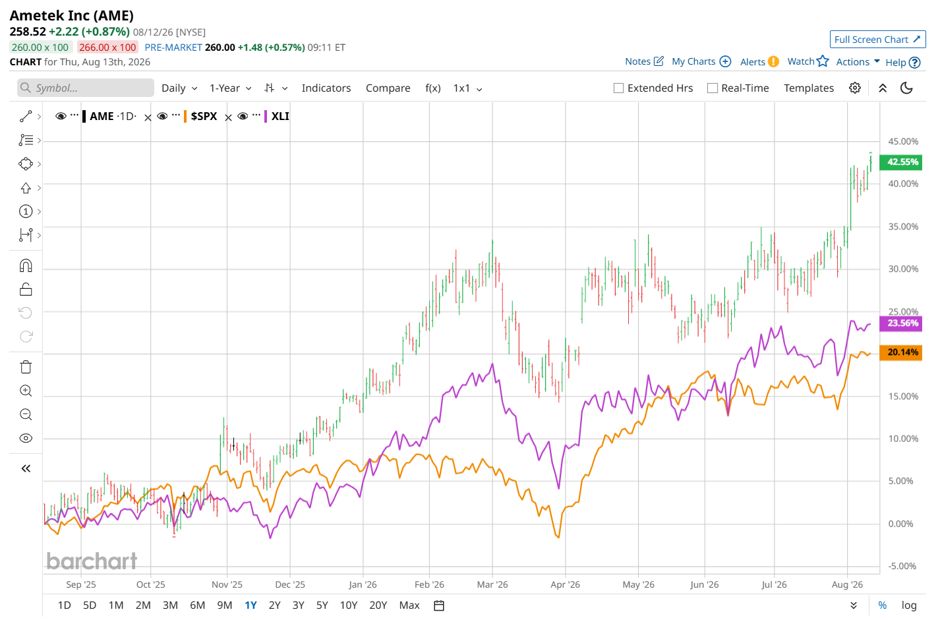Select the 1M range tab
This screenshot has width=940, height=620.
(116, 606)
